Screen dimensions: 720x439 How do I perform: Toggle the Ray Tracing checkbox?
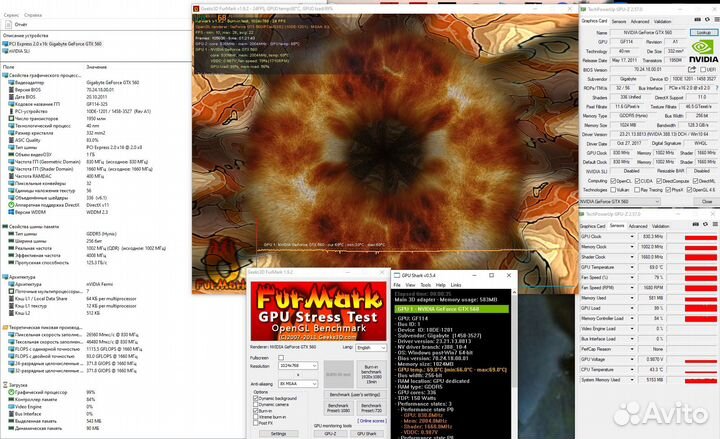[x=637, y=190]
